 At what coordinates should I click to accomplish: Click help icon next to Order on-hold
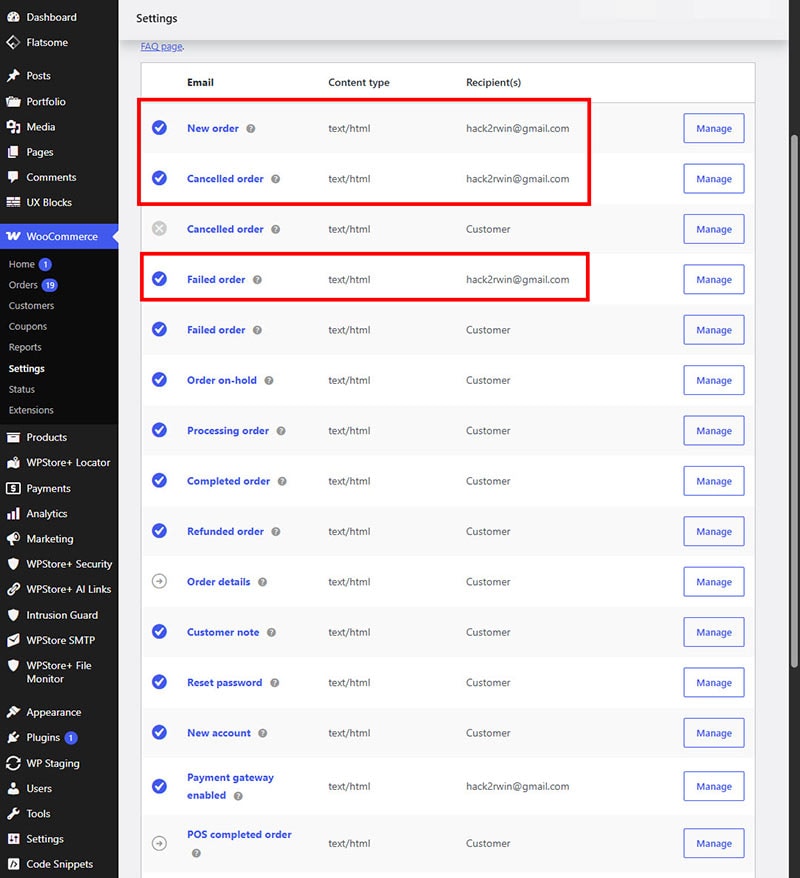coord(269,380)
